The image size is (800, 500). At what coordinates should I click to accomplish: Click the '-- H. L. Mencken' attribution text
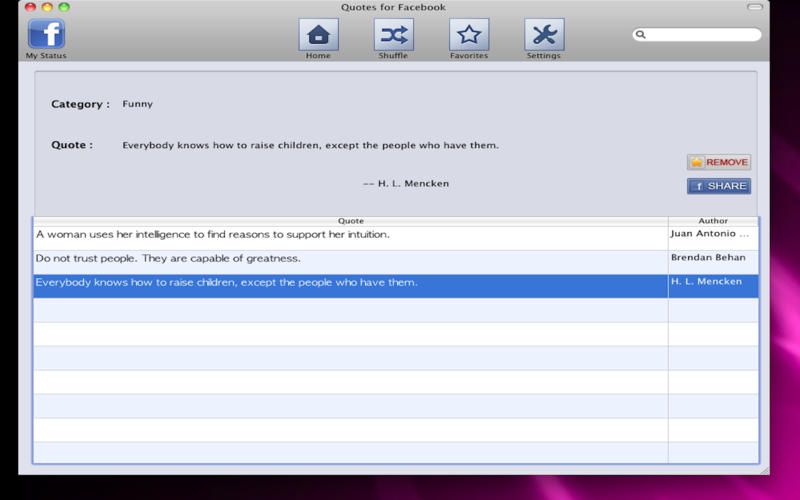(x=406, y=184)
